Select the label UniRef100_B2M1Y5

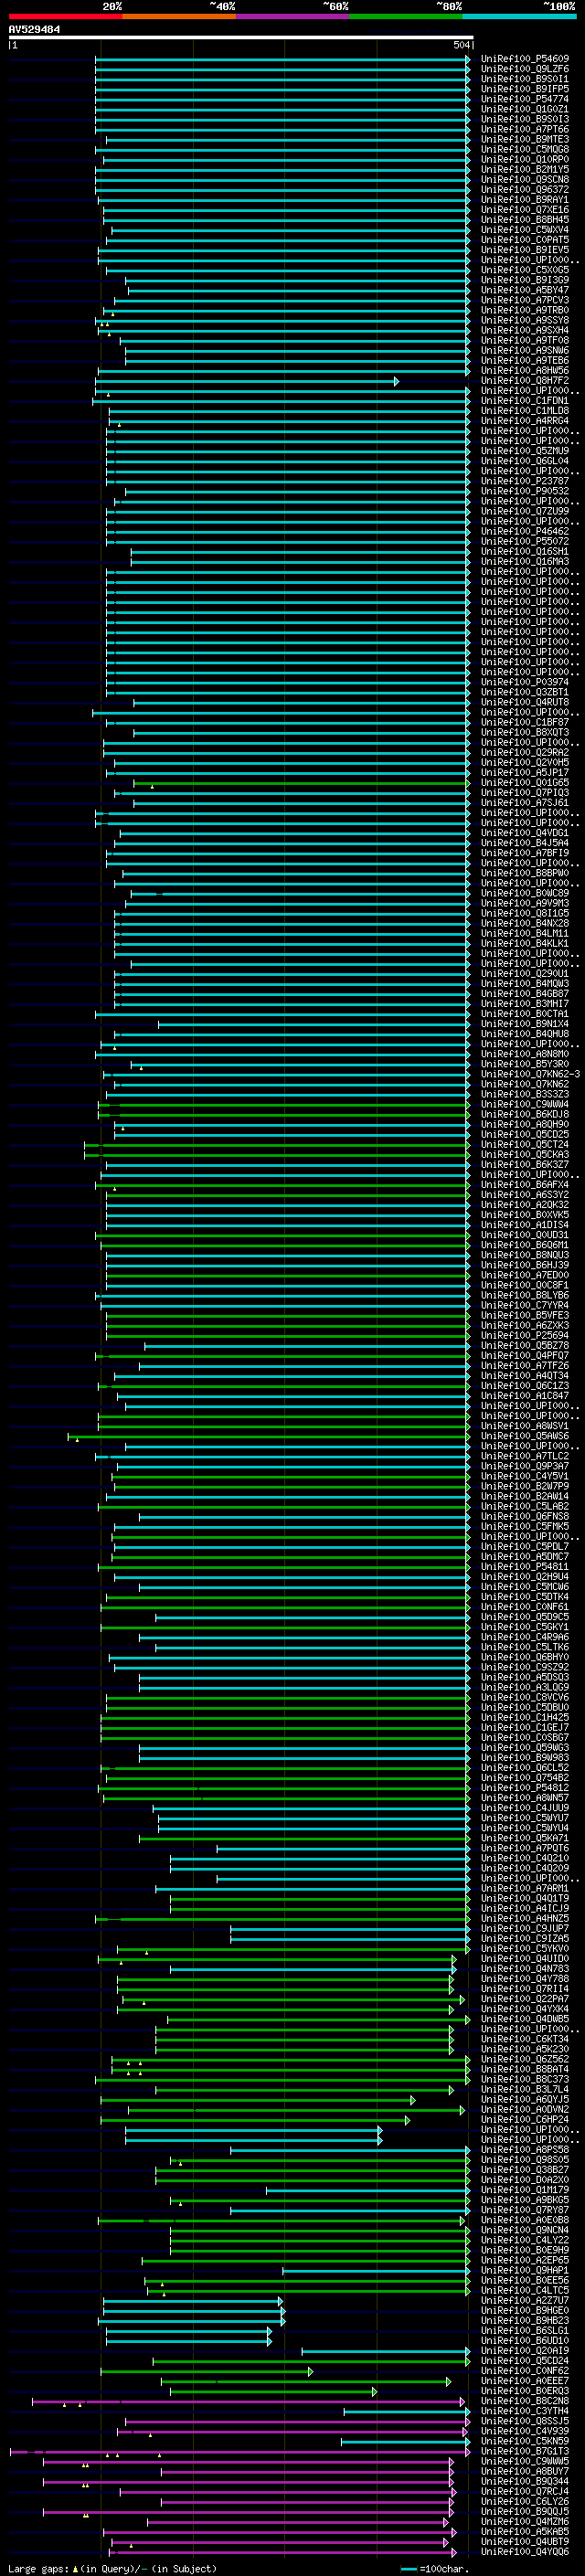click(x=524, y=169)
